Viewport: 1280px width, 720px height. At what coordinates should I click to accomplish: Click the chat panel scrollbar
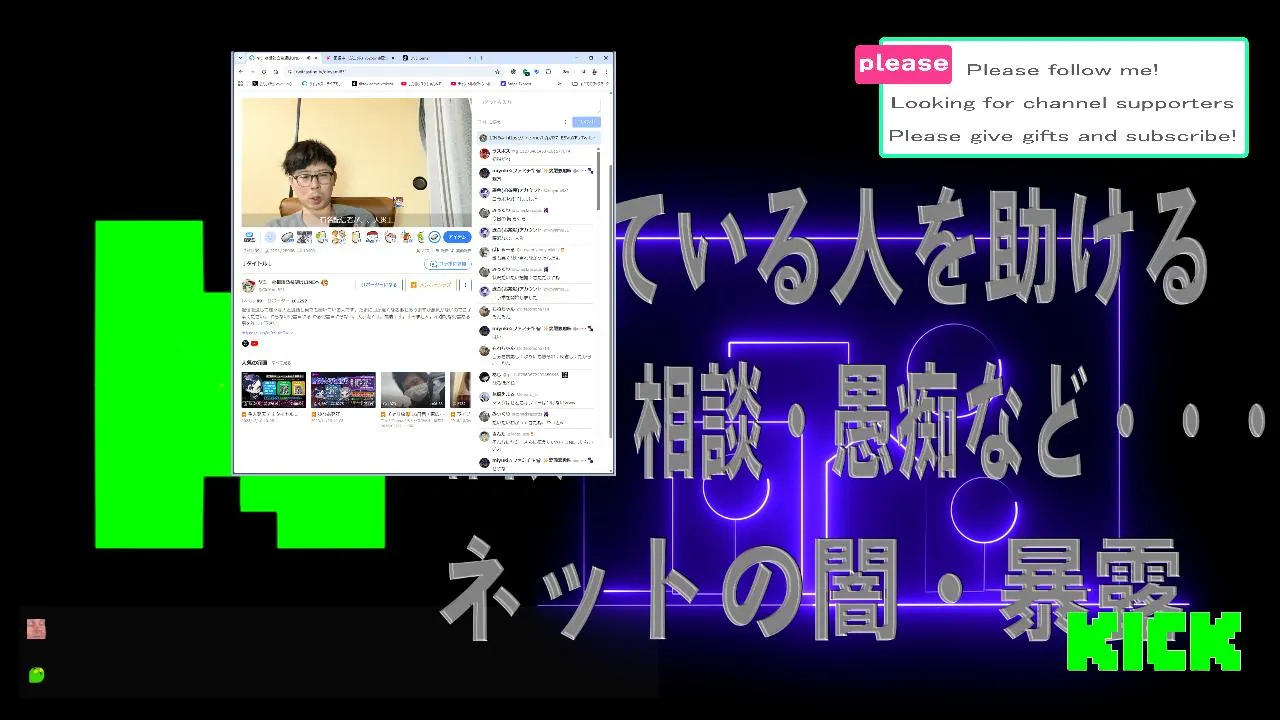pyautogui.click(x=598, y=180)
